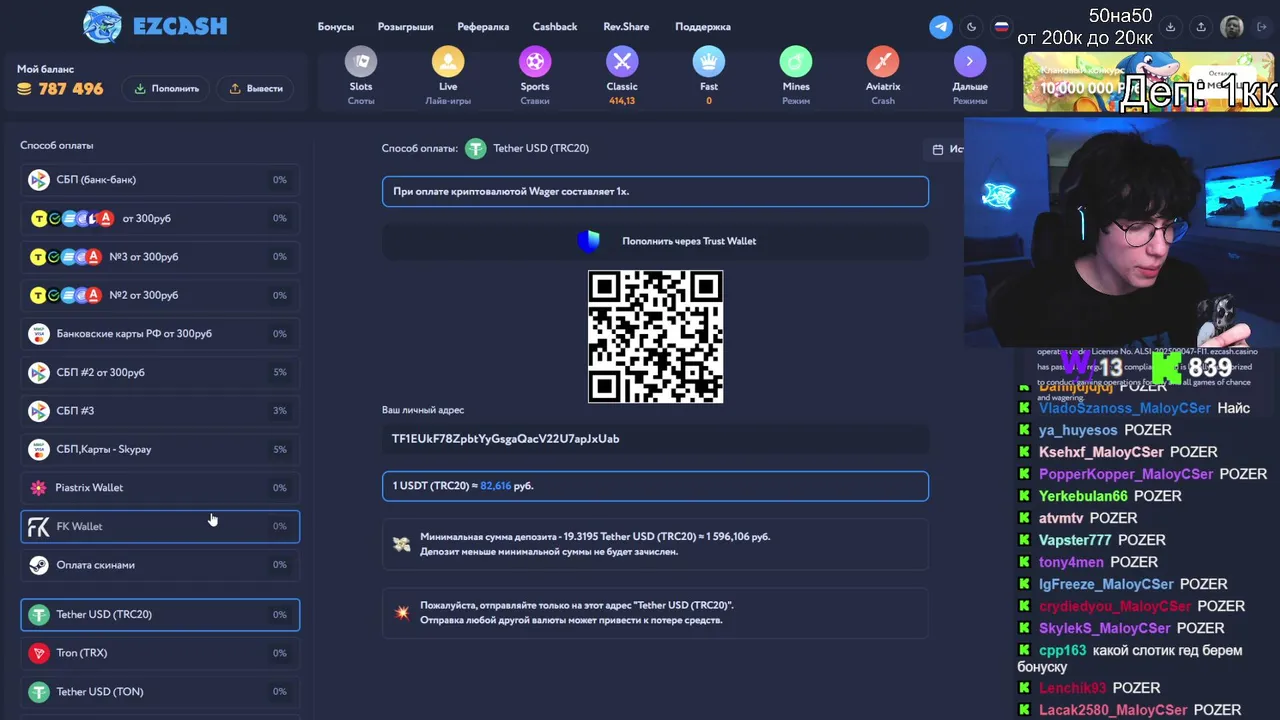Click the Trust Wallet shield icon
The height and width of the screenshot is (720, 1280).
point(589,241)
